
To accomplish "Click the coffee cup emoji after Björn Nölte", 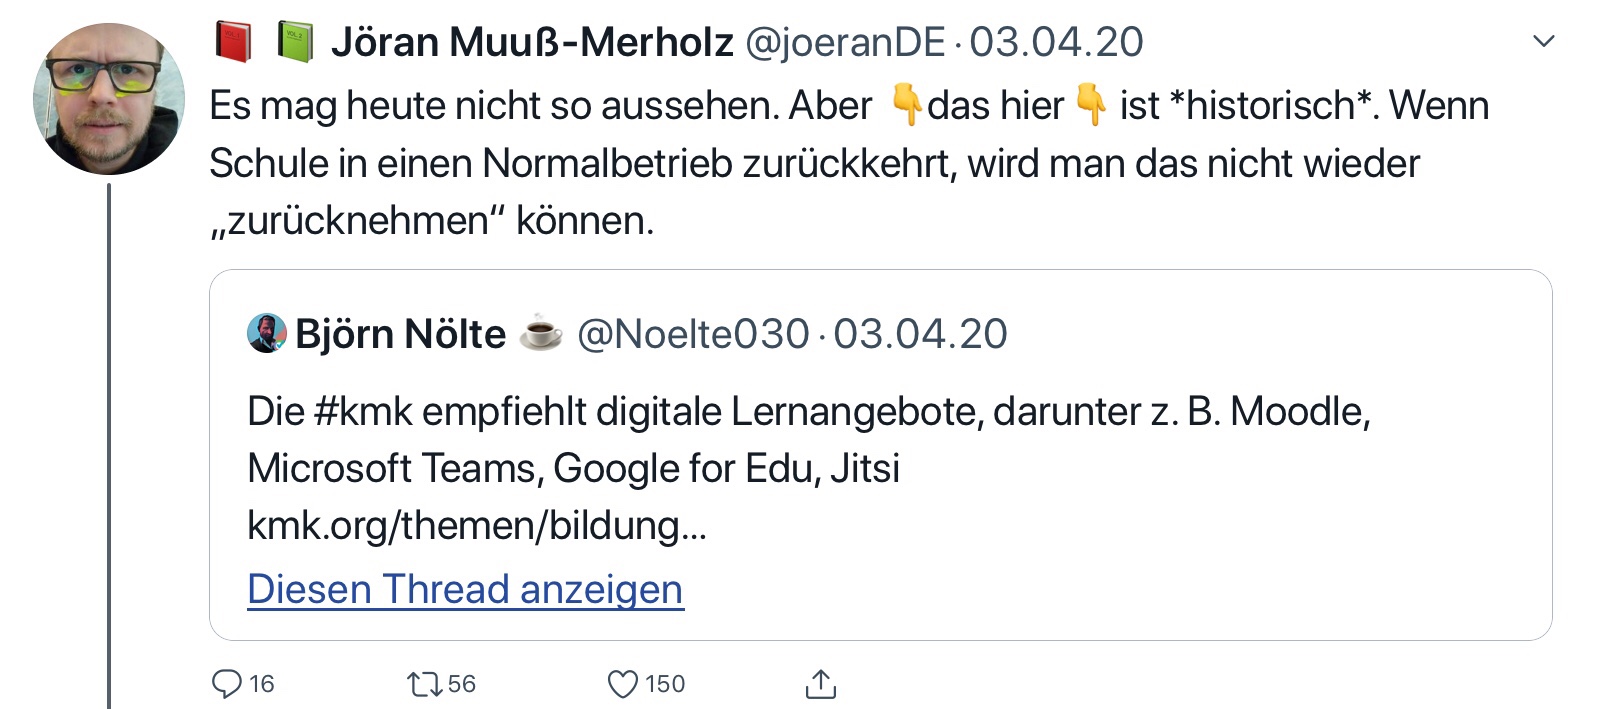I will pos(541,333).
